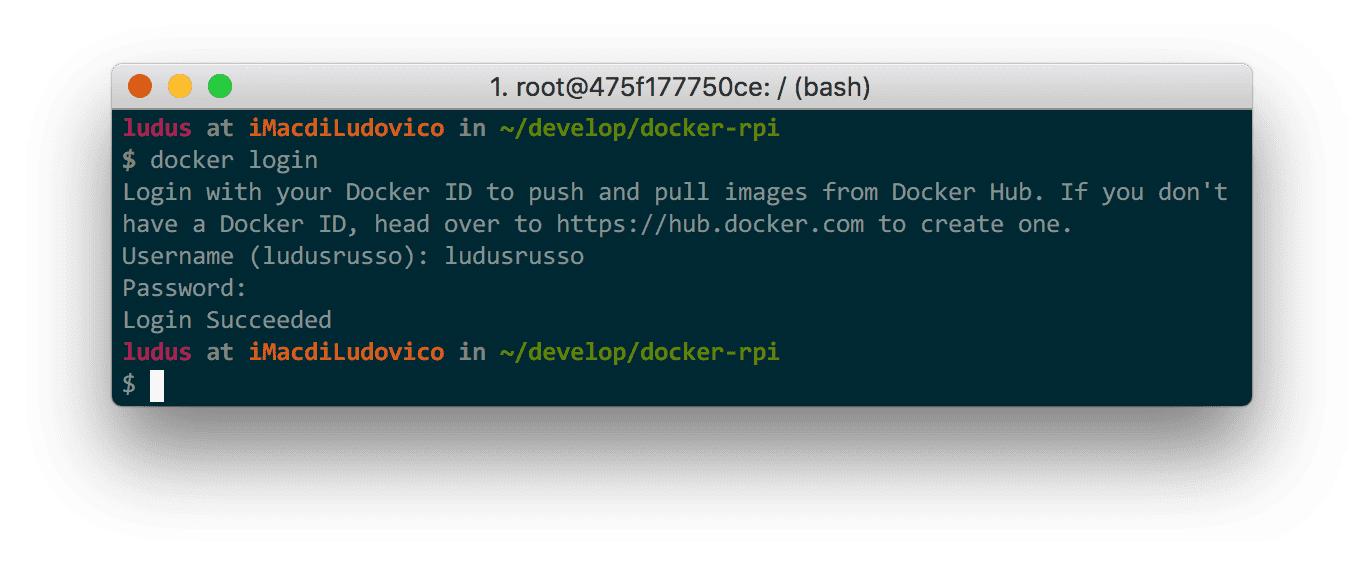1364x566 pixels.
Task: Click 'iMacdiLudovico' hostname in the first prompt
Action: (346, 128)
